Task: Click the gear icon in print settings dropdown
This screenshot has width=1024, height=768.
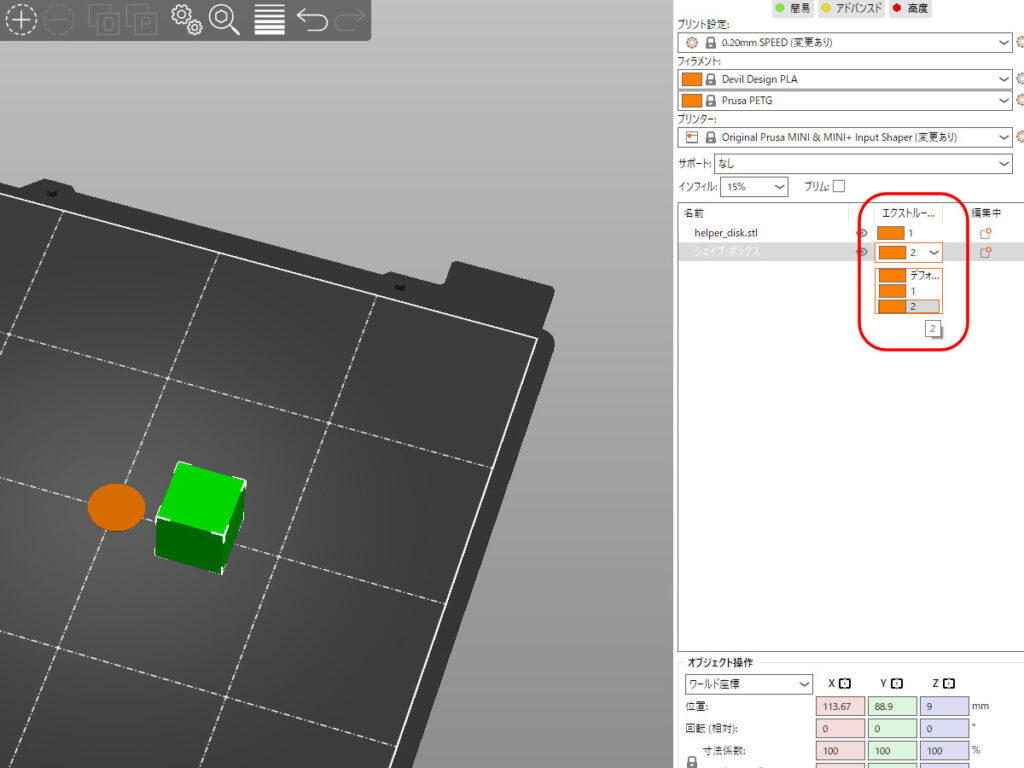Action: point(692,42)
